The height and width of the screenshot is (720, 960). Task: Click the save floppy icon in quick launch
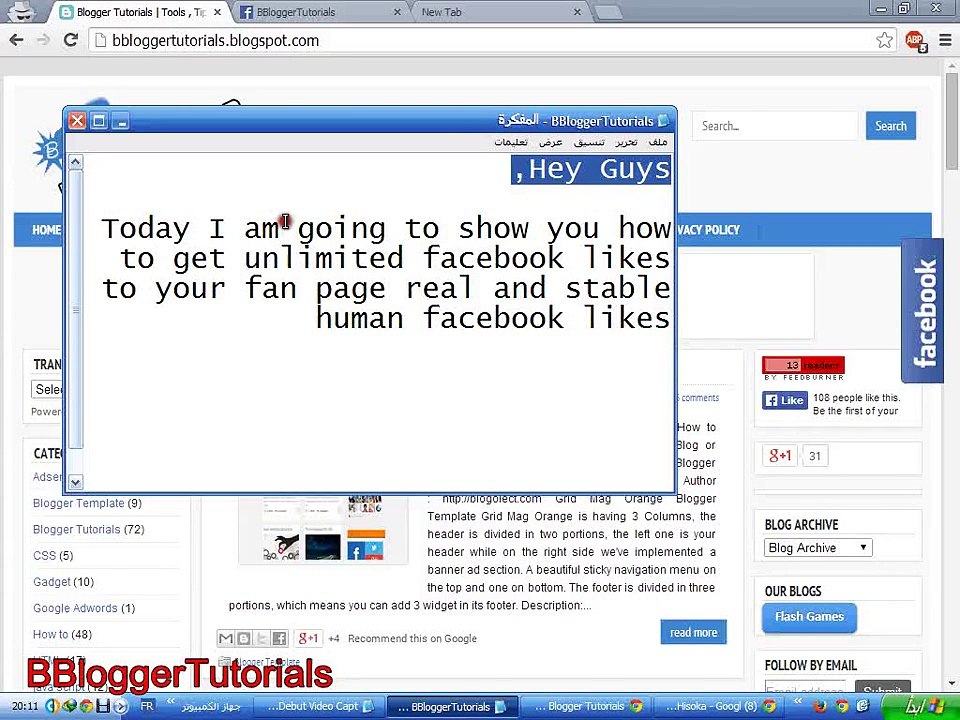click(103, 706)
